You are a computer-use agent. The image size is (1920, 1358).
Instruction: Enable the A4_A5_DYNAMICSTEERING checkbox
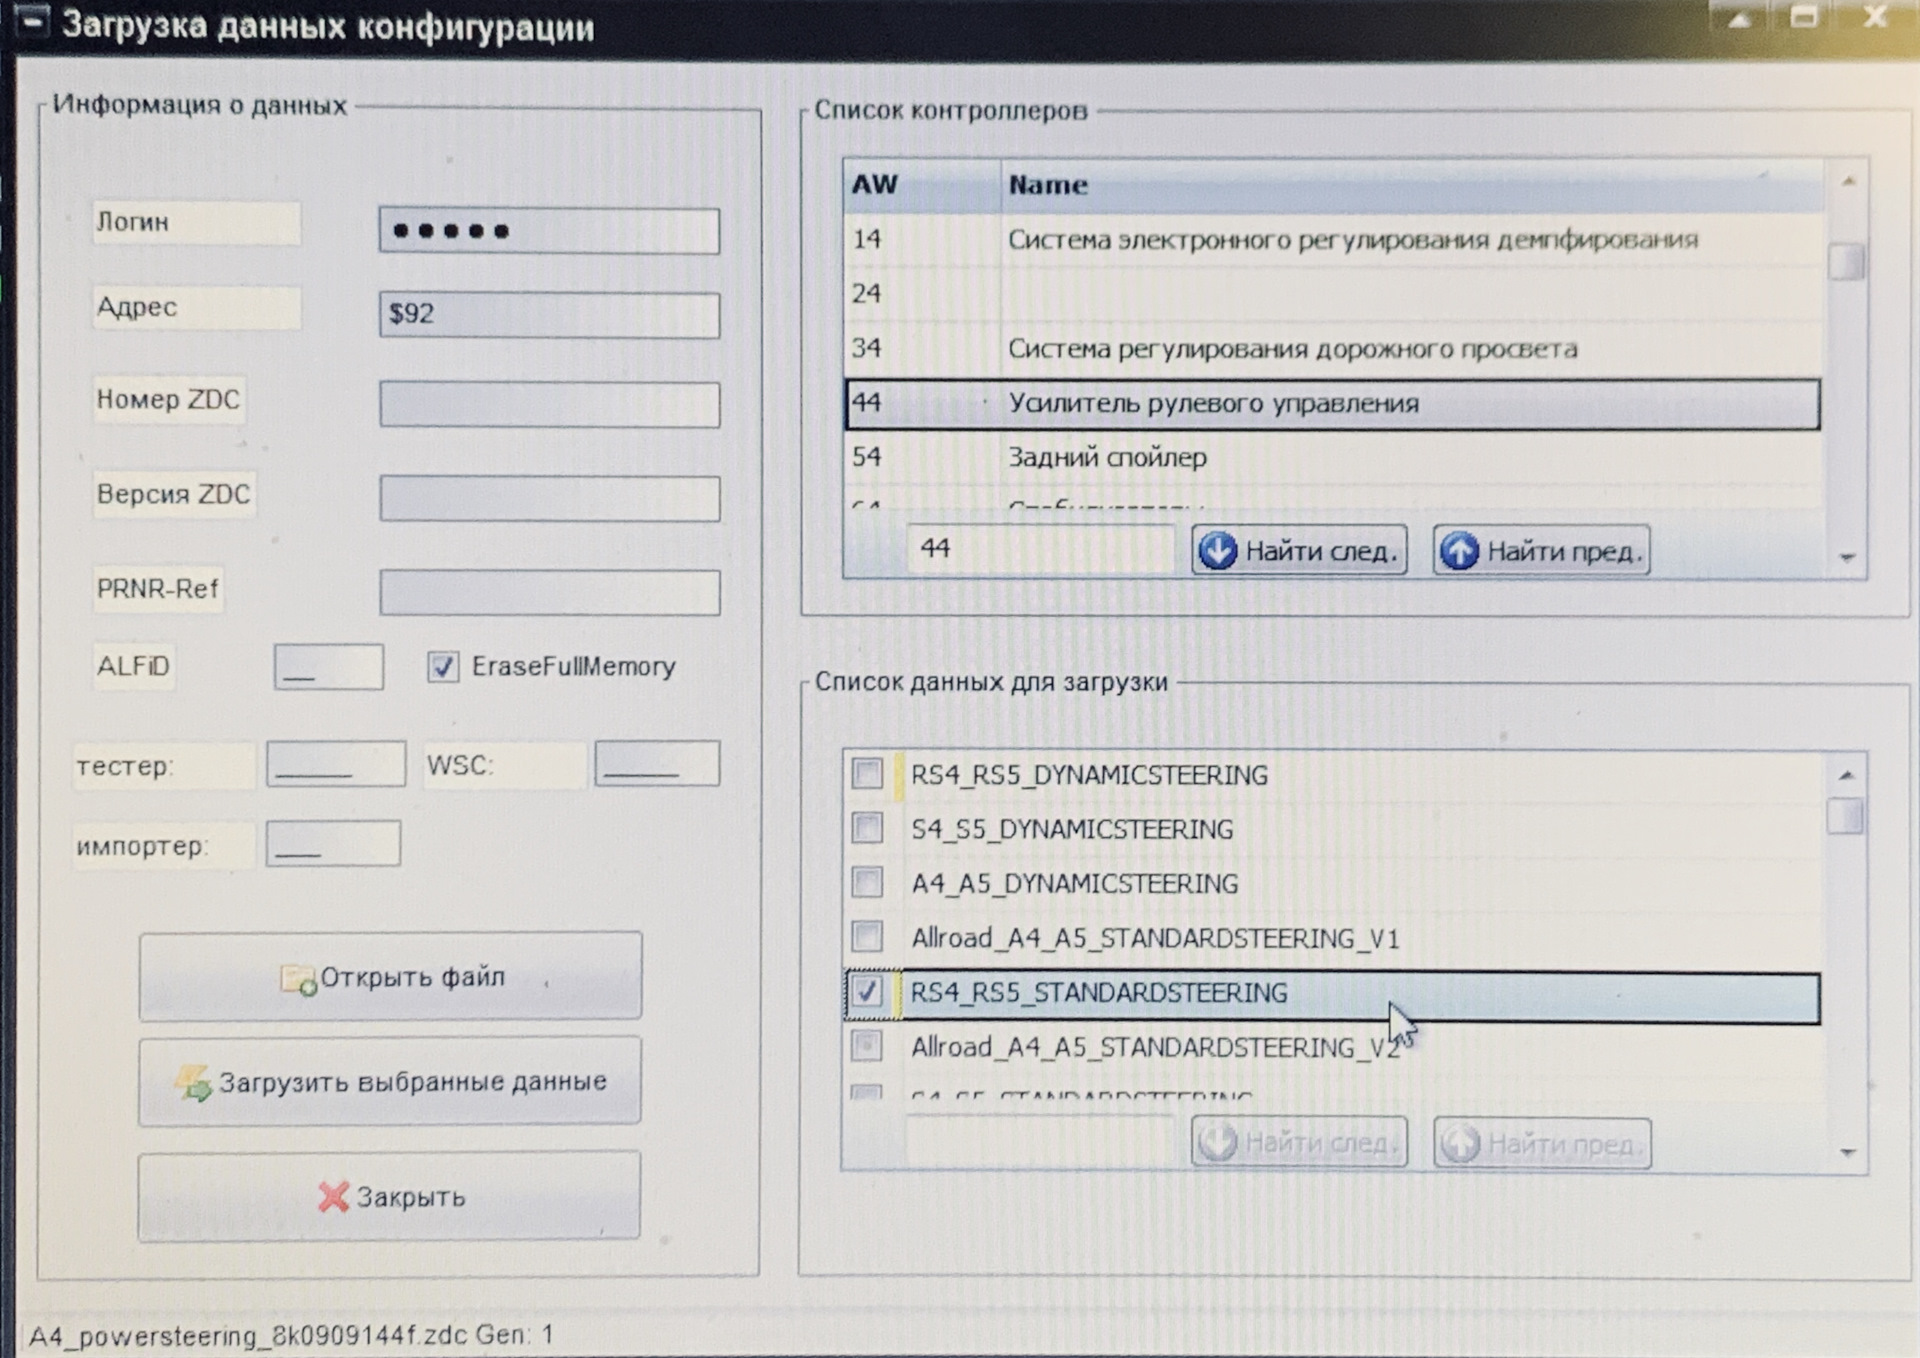pos(867,883)
